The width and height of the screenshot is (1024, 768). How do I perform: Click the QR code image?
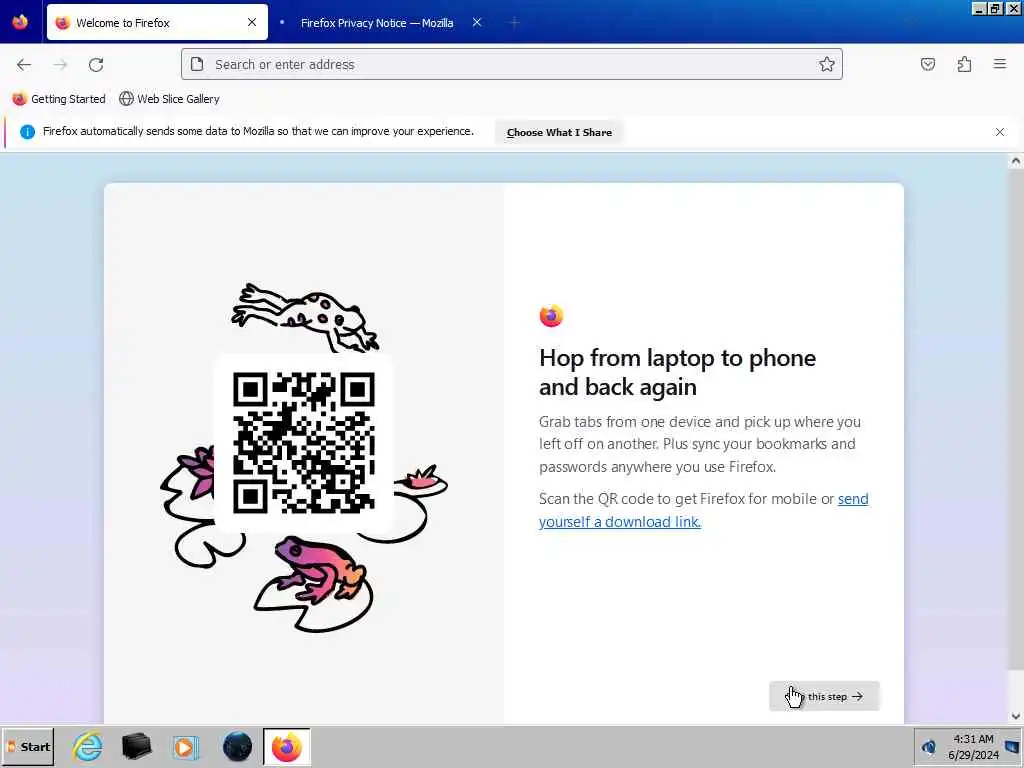304,443
